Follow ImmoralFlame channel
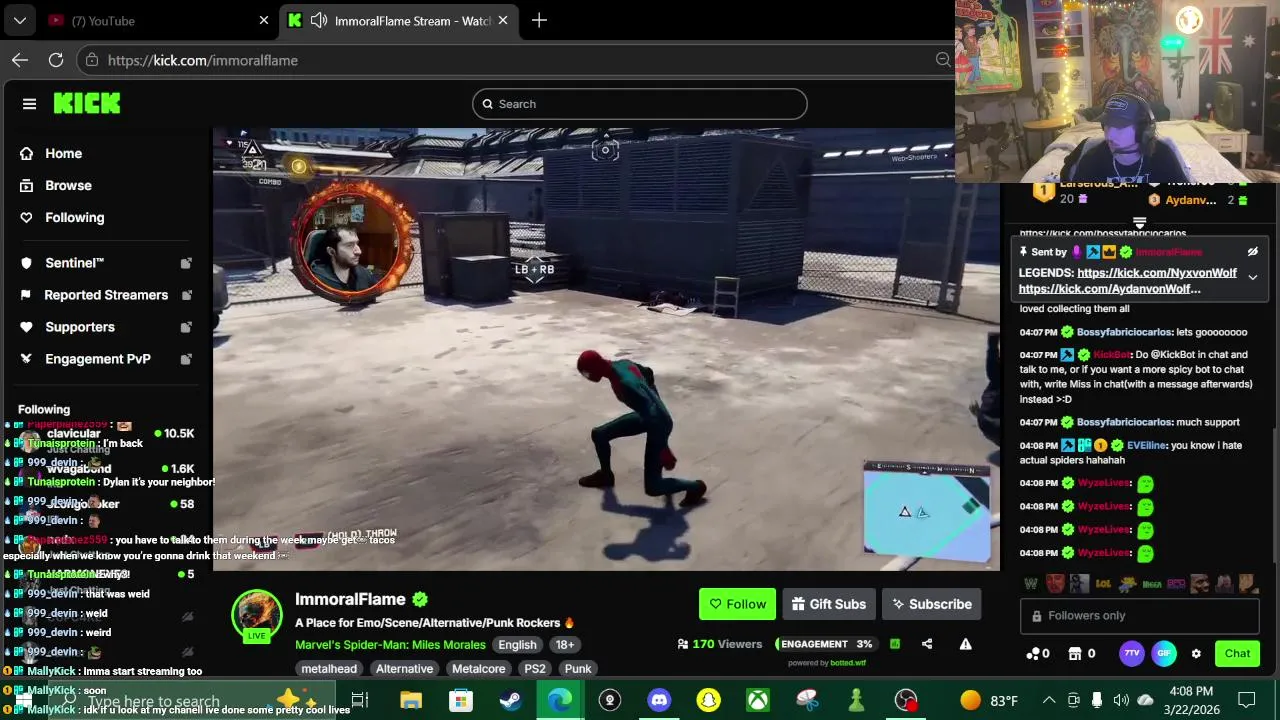1280x720 pixels. [x=737, y=604]
